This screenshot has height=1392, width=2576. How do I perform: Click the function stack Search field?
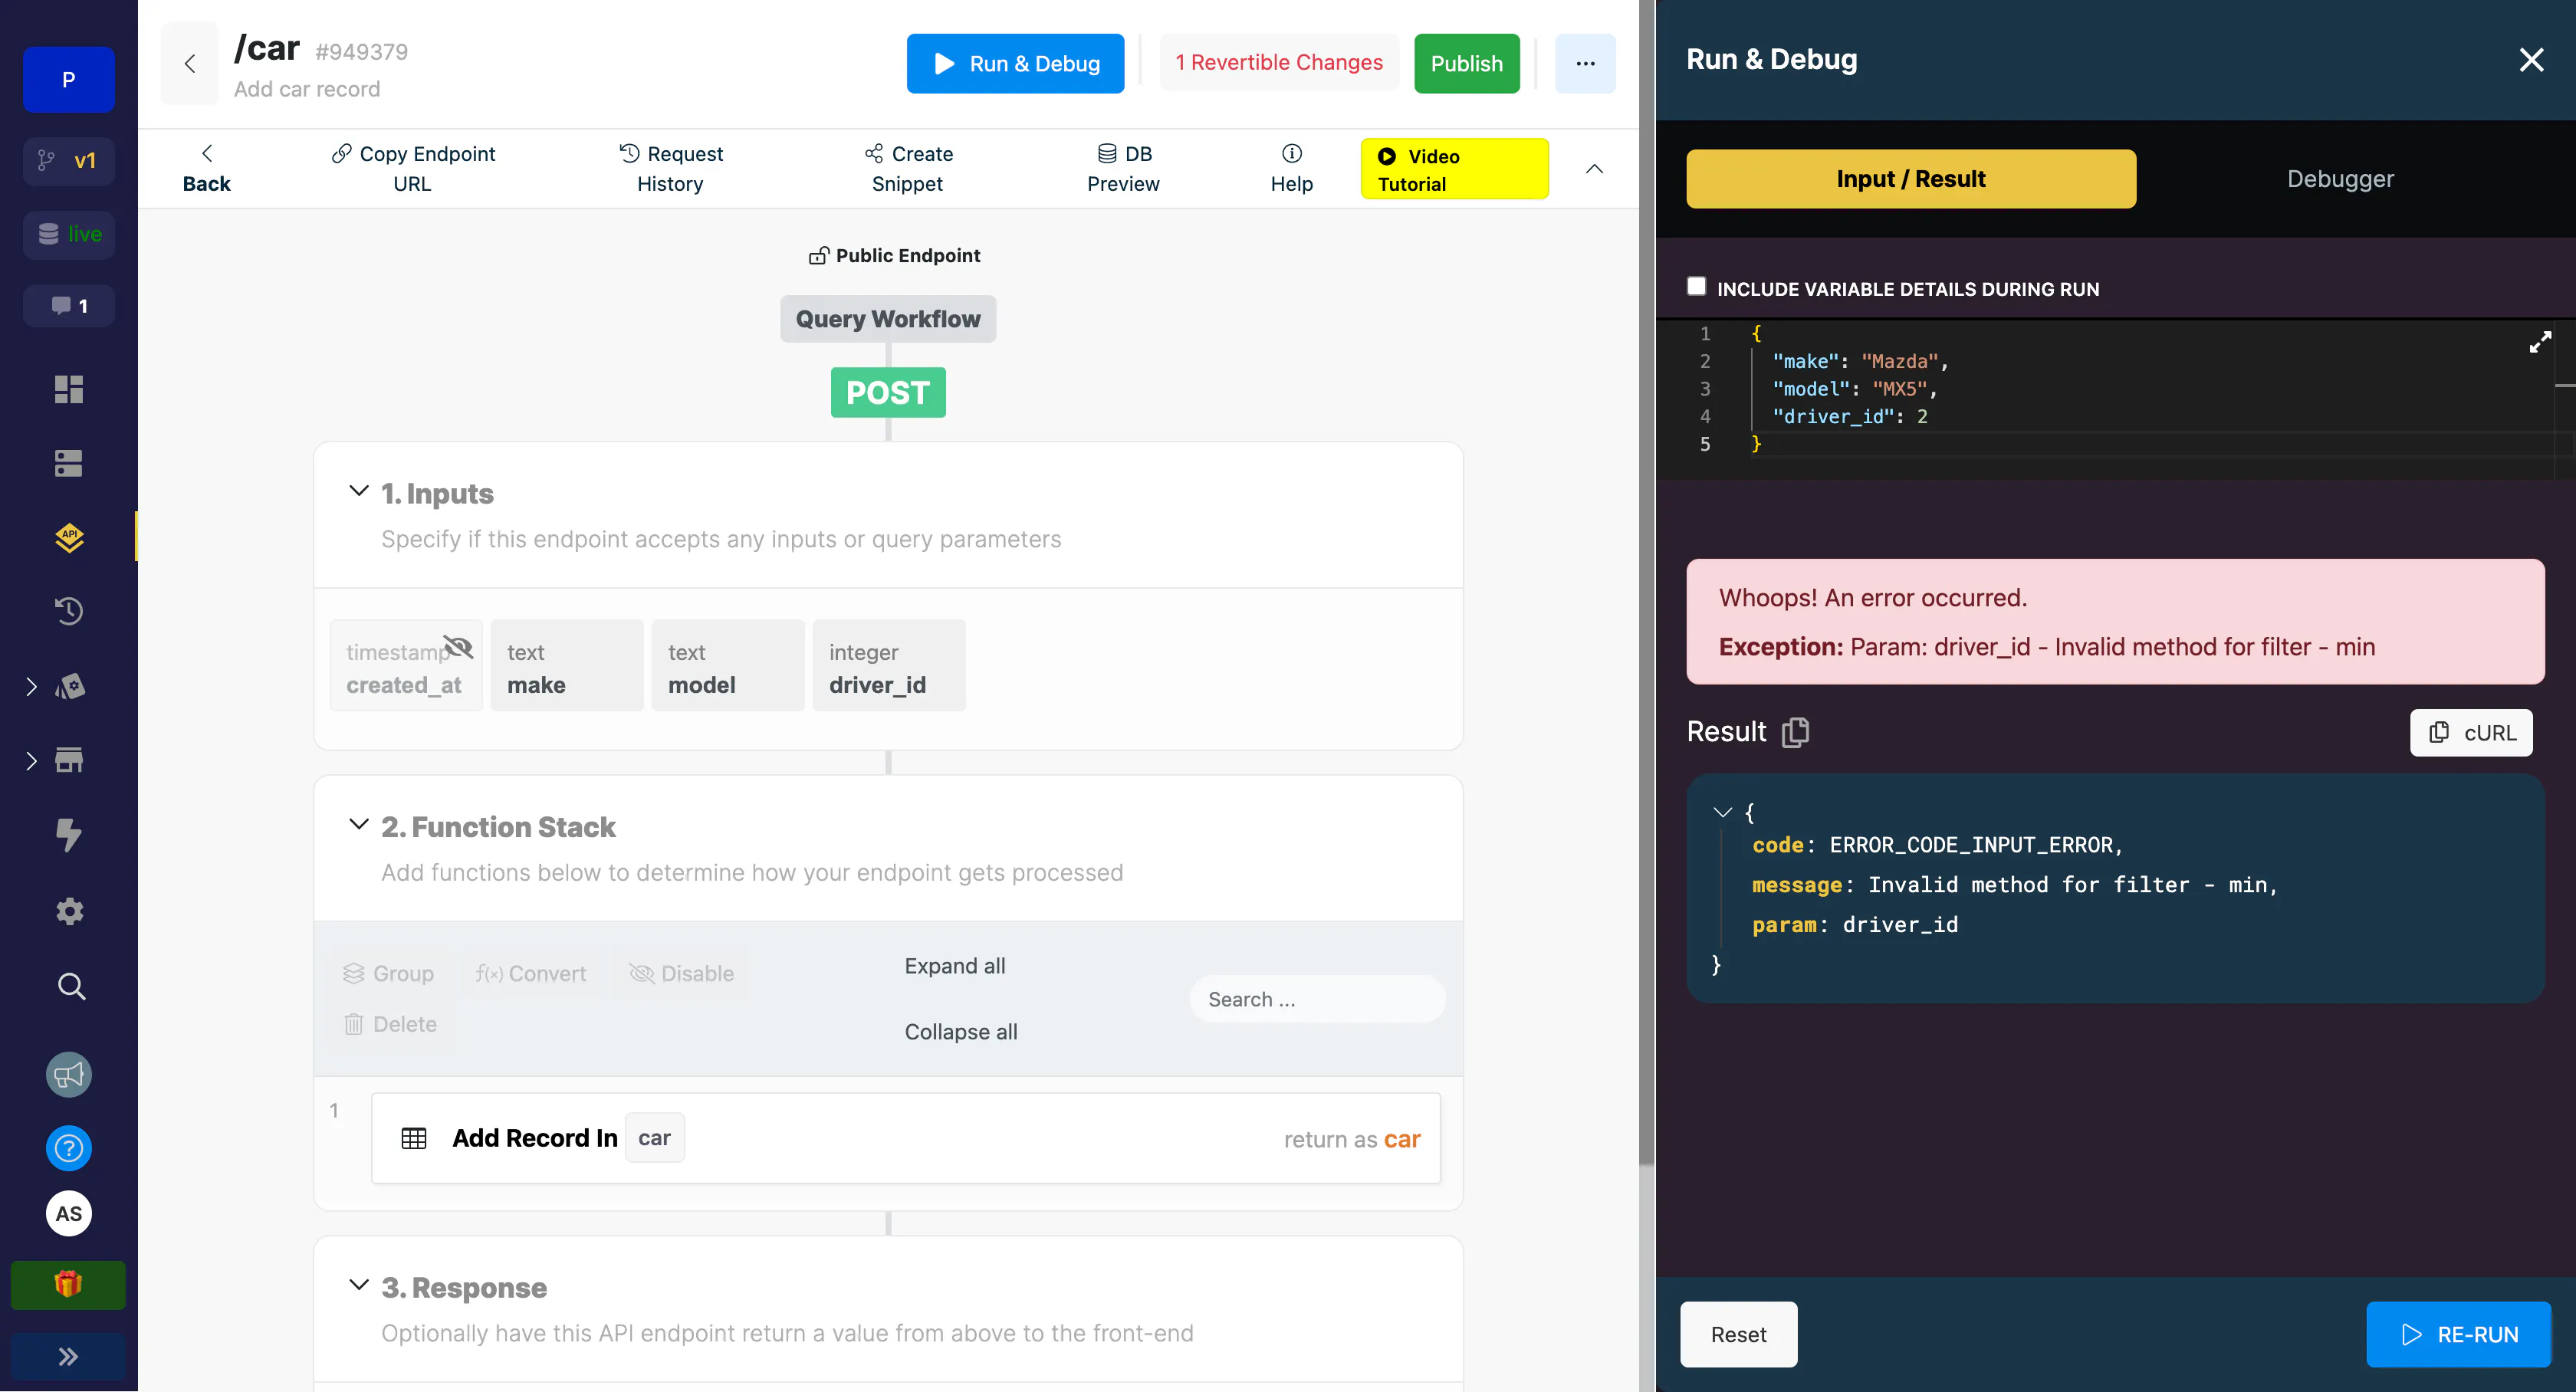[x=1317, y=999]
